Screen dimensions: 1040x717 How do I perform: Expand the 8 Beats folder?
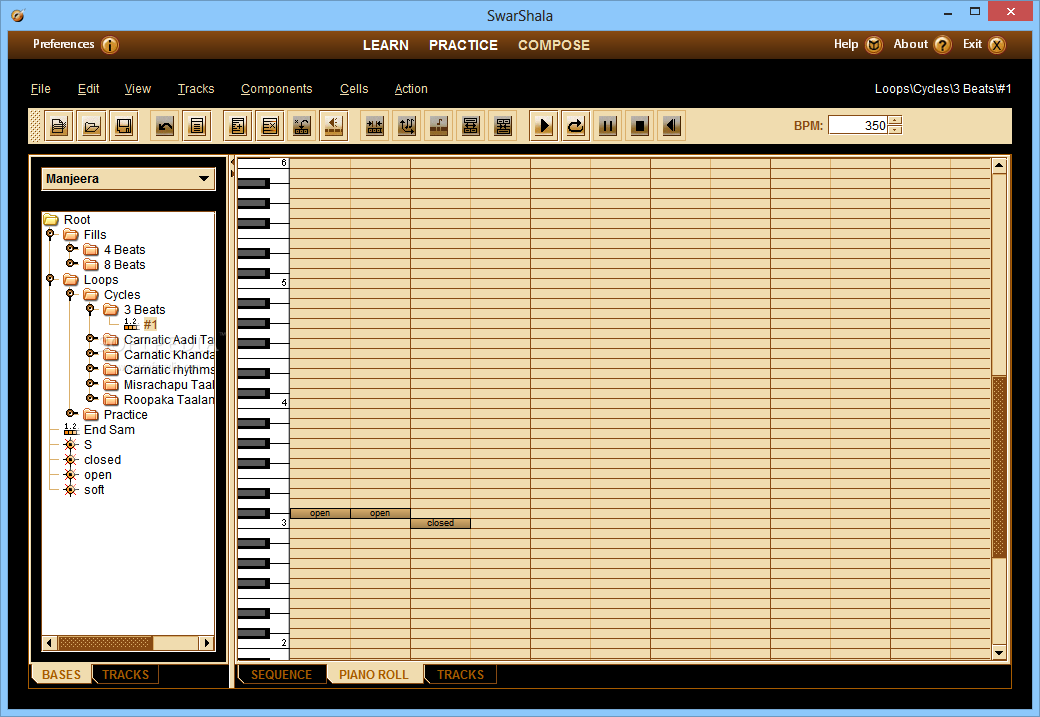[71, 263]
